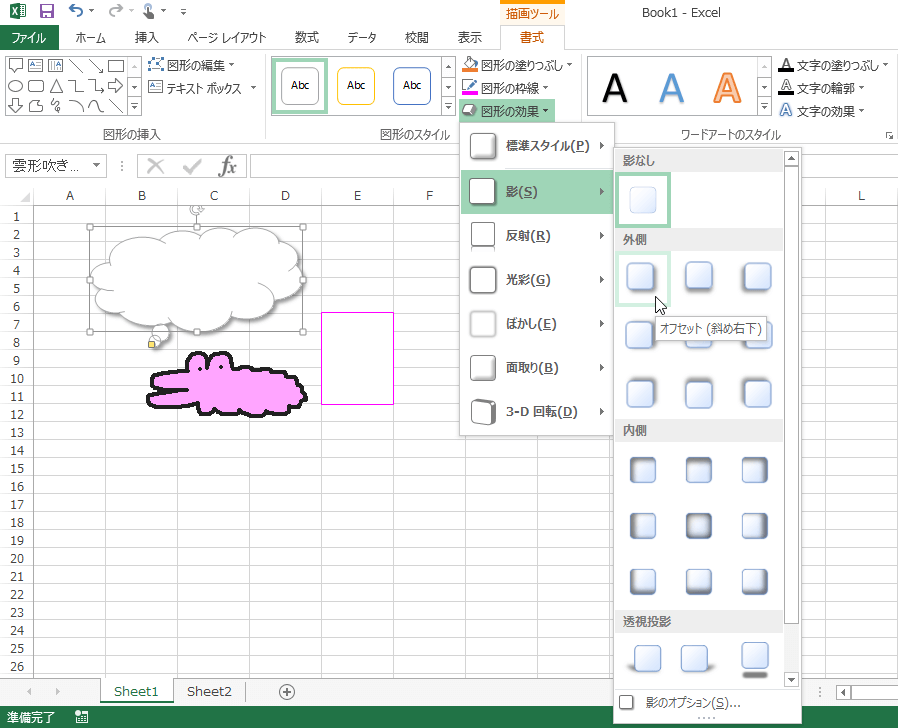This screenshot has height=728, width=898.
Task: Switch to the ホーム tab
Action: 90,38
